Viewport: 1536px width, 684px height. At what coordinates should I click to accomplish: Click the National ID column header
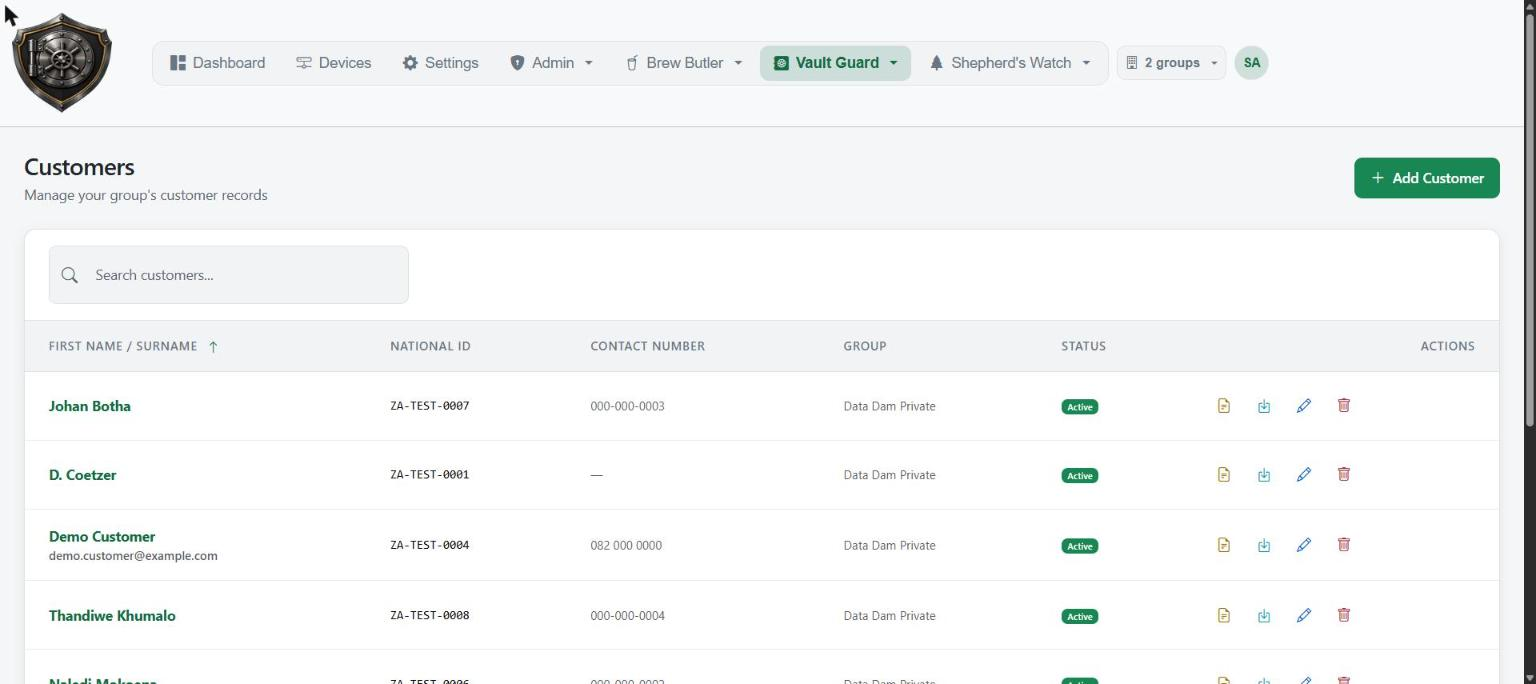430,346
